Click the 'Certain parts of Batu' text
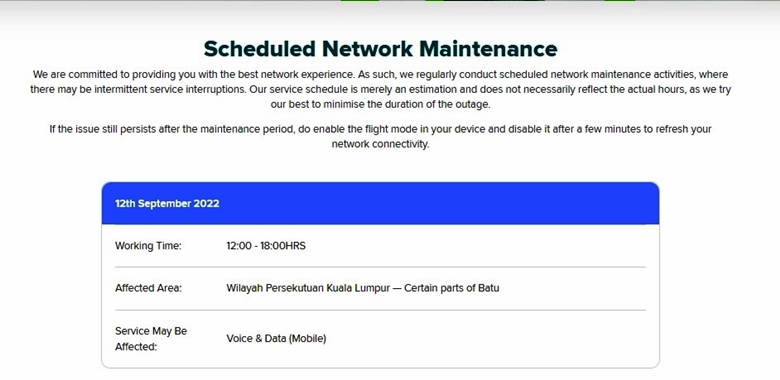 click(451, 288)
